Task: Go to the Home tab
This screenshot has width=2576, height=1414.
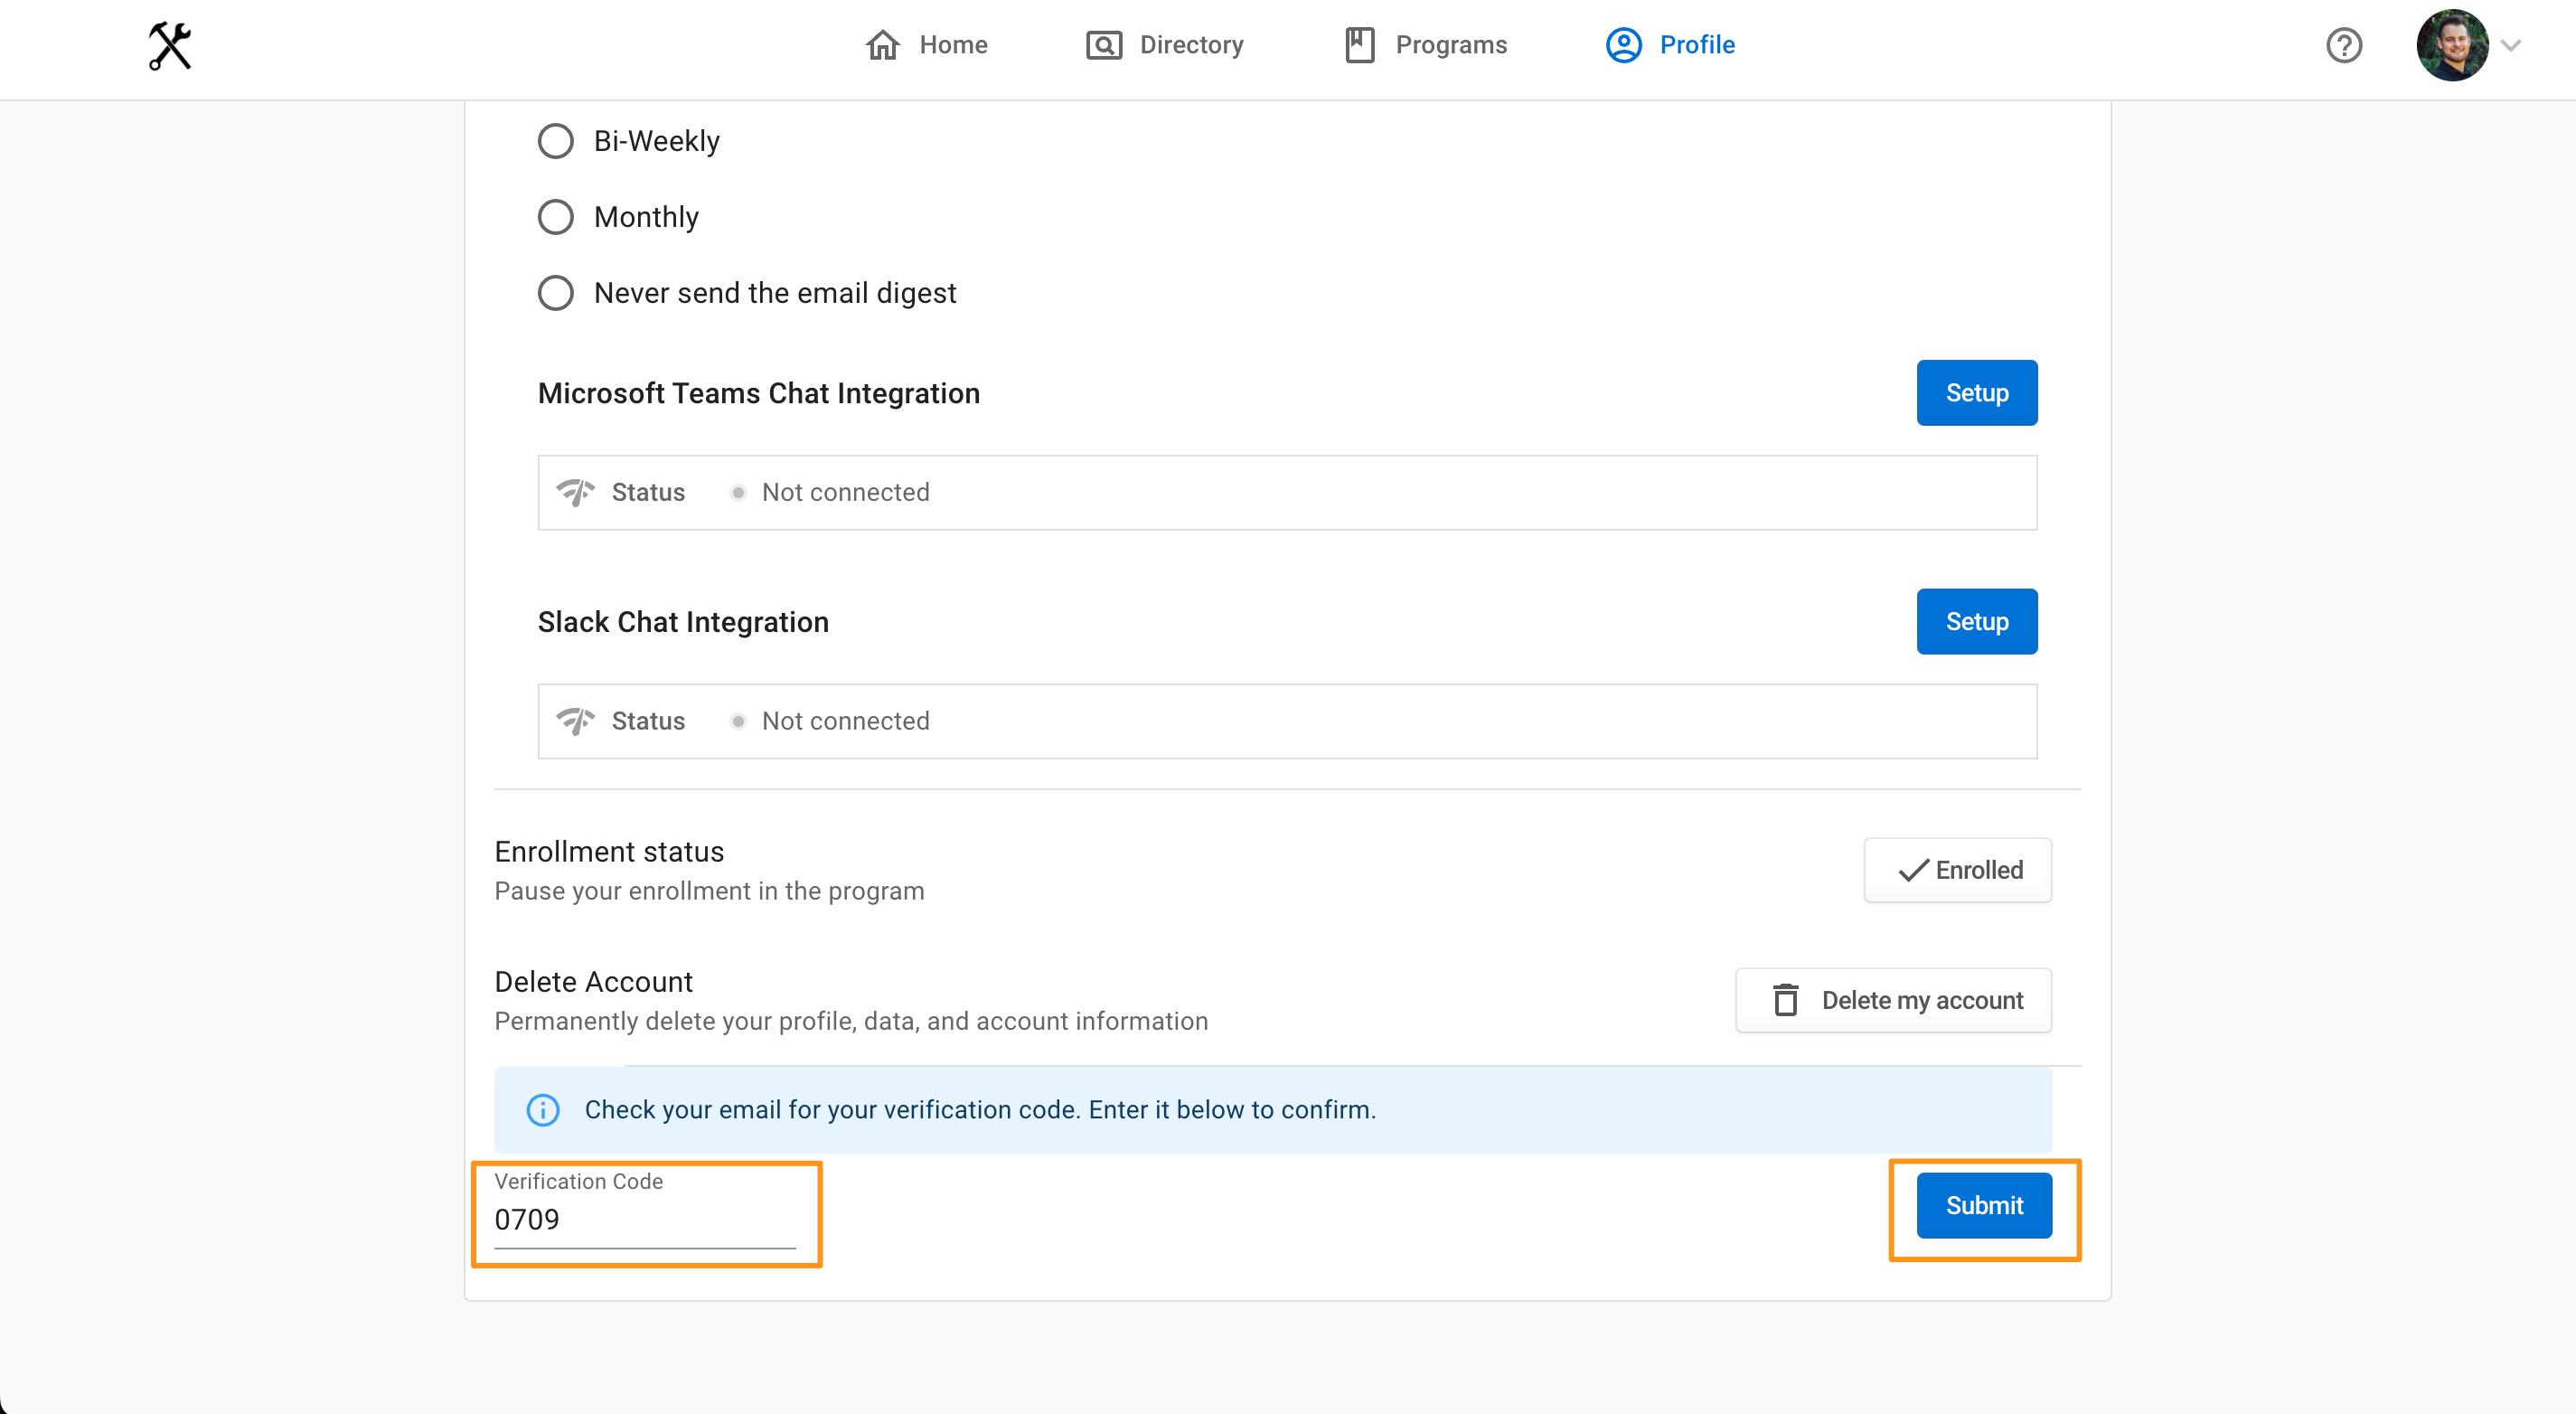Action: coord(926,45)
